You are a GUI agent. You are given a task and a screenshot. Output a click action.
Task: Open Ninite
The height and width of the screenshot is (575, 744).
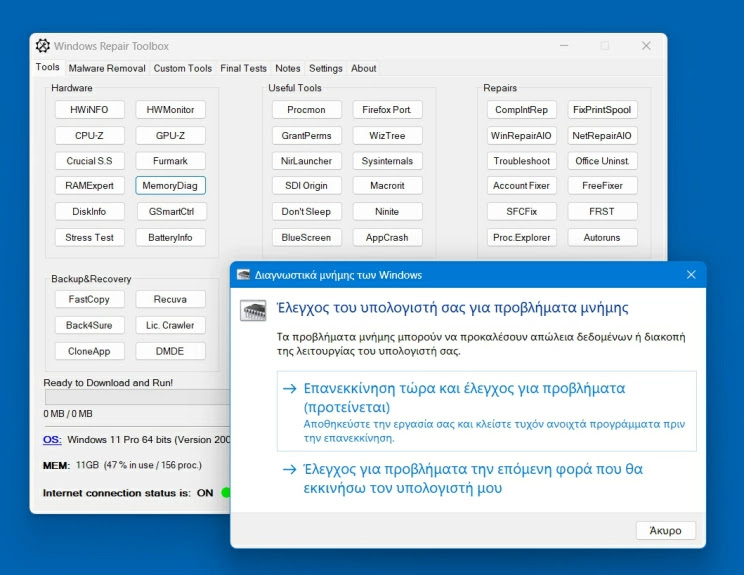387,212
